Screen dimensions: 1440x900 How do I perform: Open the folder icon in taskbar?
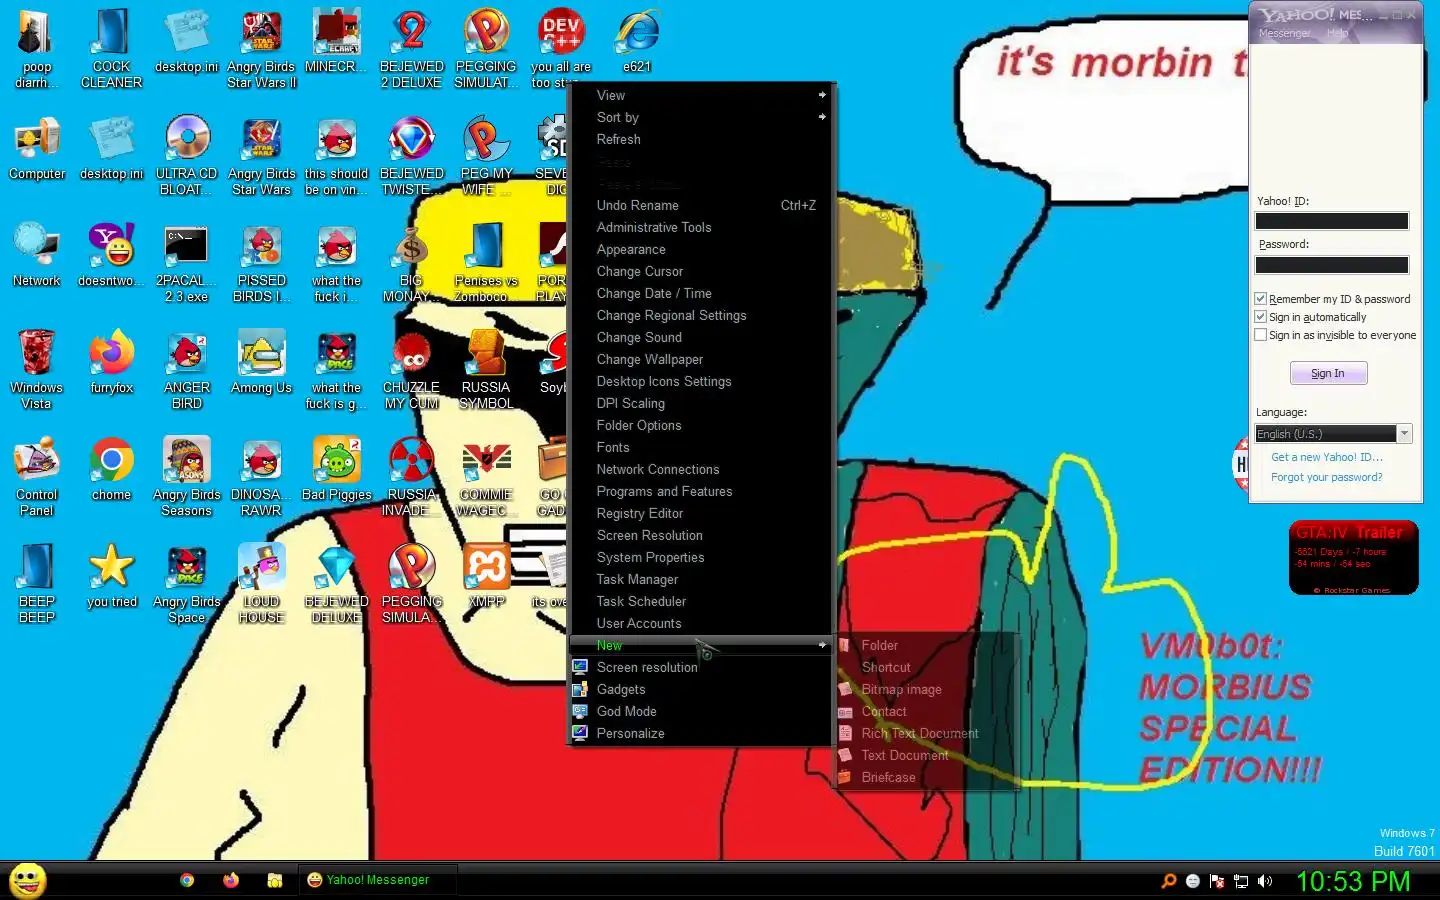coord(274,880)
